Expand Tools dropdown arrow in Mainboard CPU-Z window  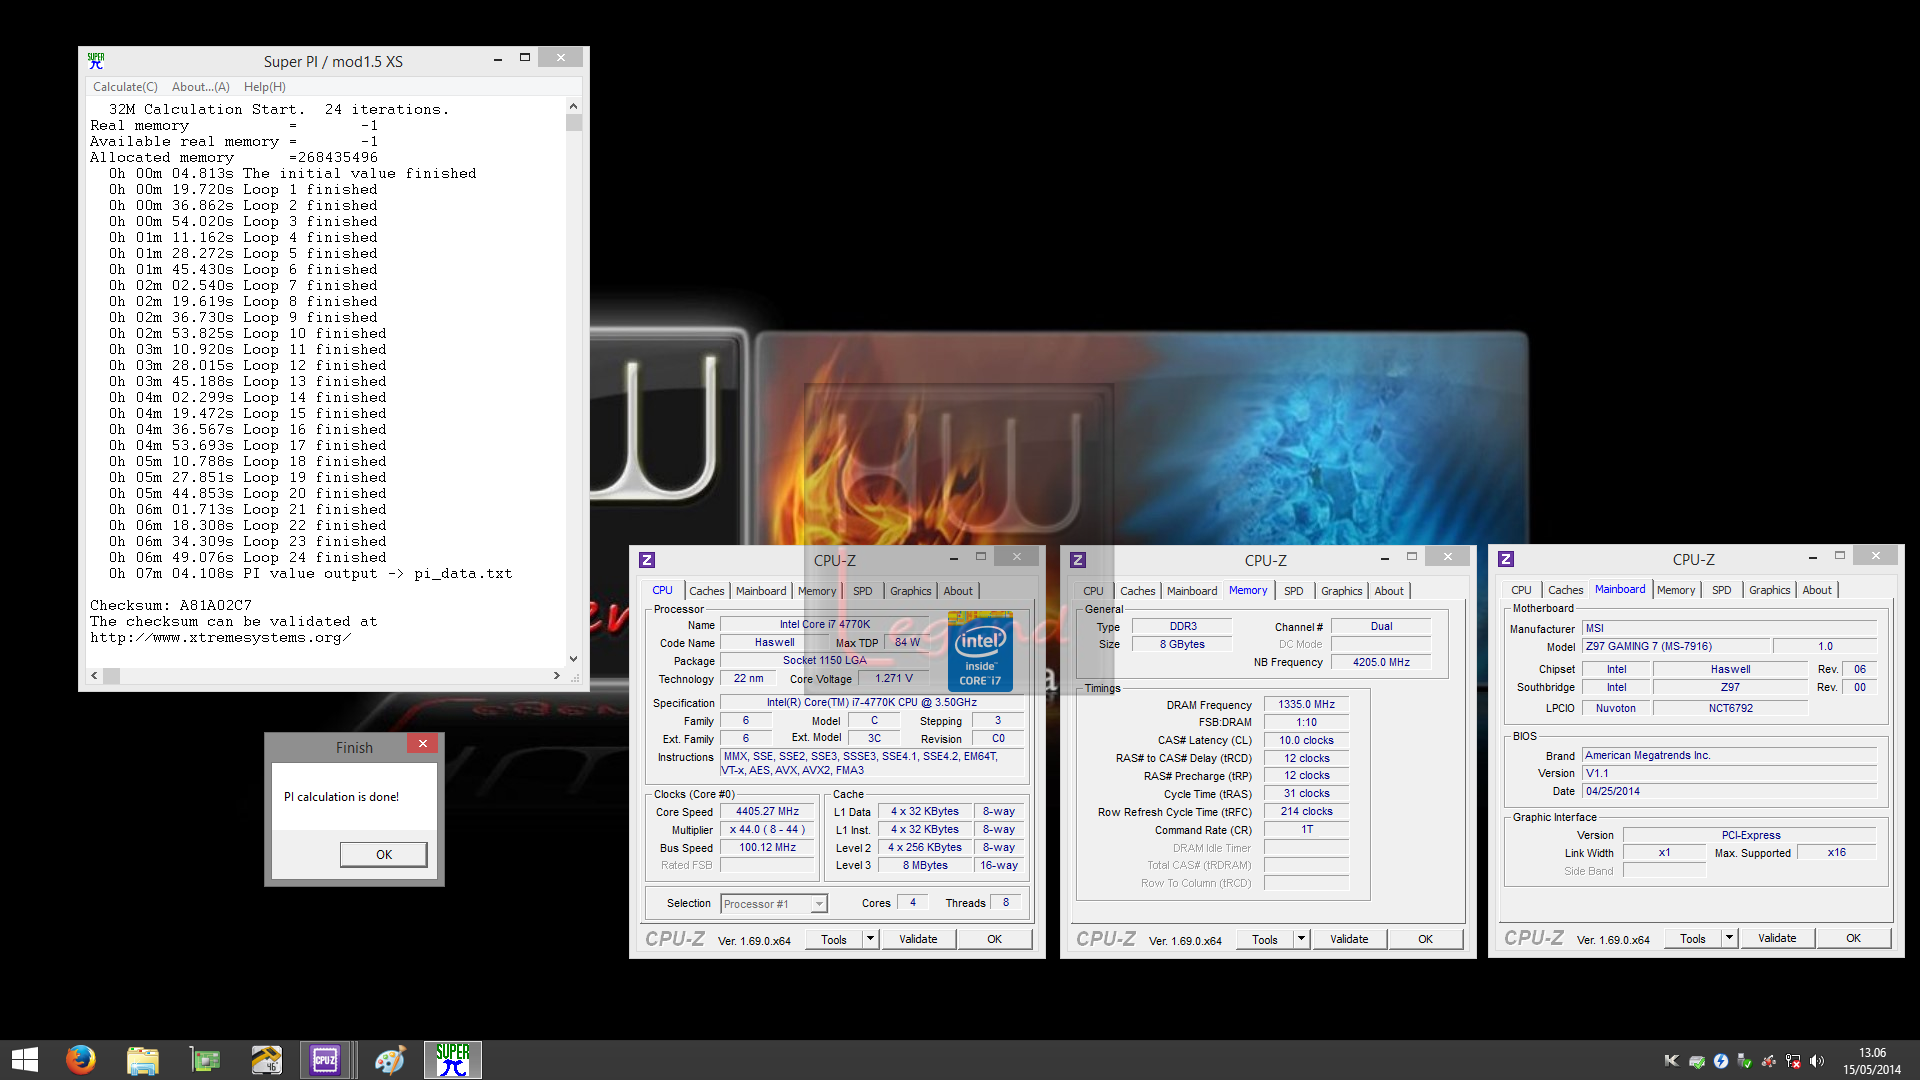coord(1729,938)
